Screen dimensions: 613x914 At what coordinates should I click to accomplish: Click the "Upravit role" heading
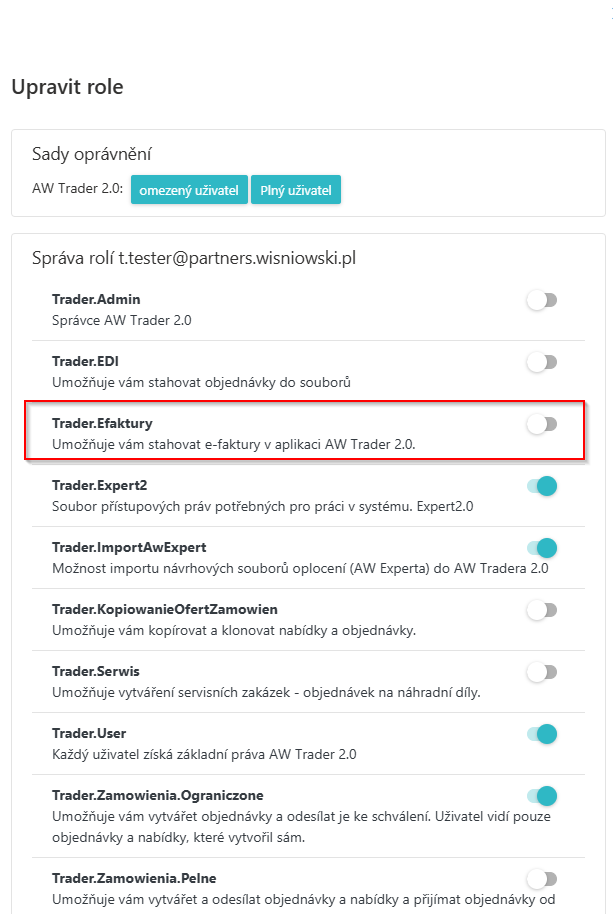click(x=67, y=87)
